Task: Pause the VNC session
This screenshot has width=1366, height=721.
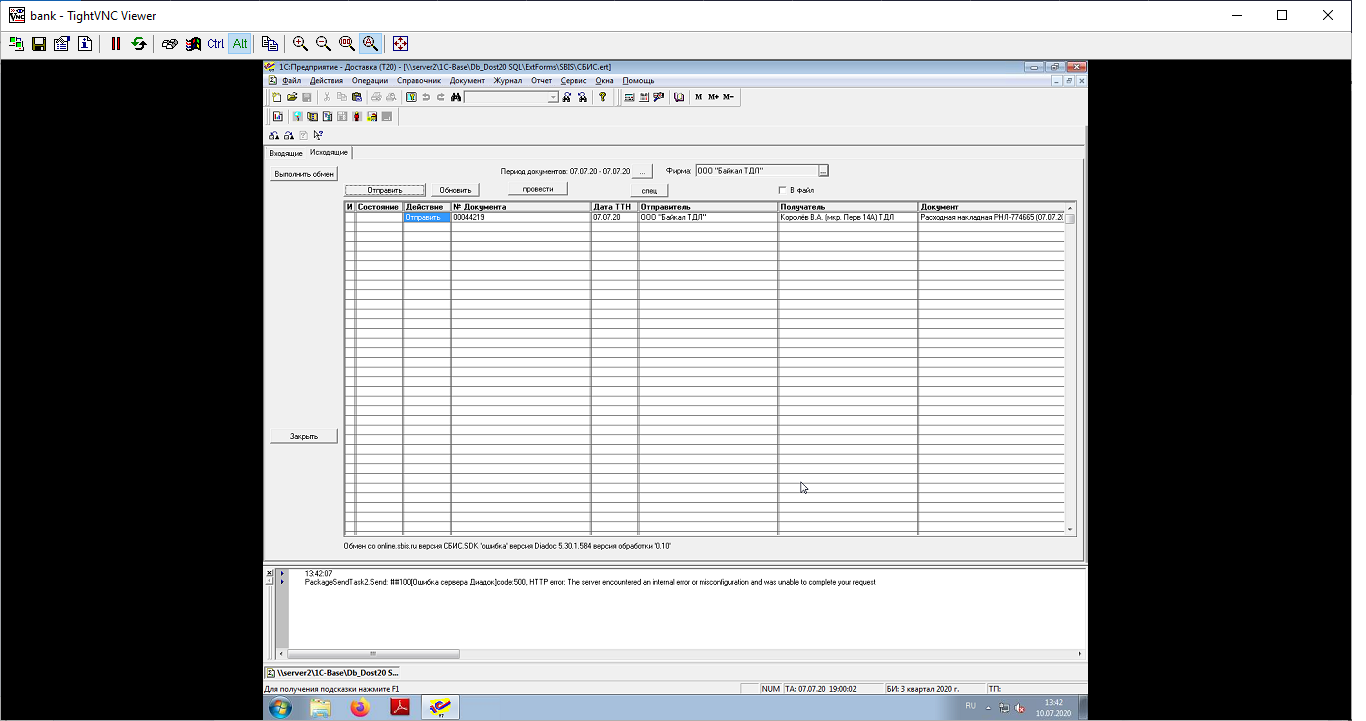Action: click(x=116, y=44)
